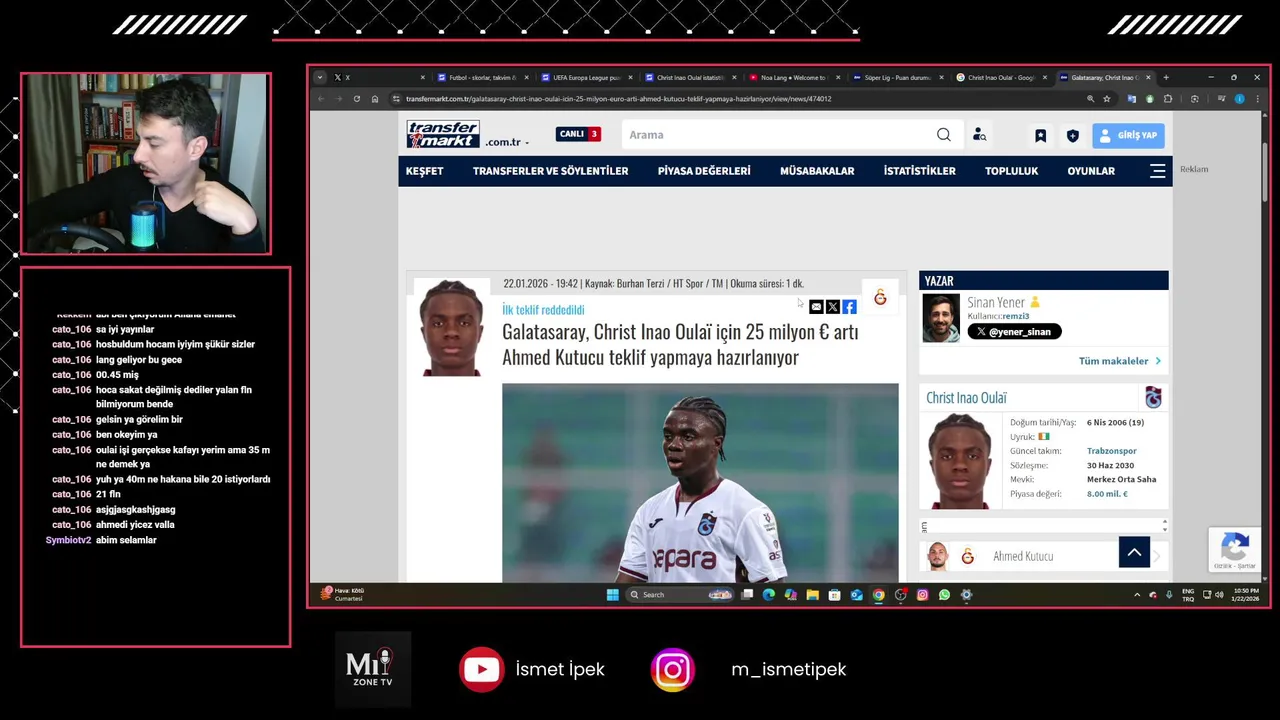This screenshot has height=720, width=1280.
Task: Click the 8.00 mil. € market value
Action: (x=1107, y=494)
